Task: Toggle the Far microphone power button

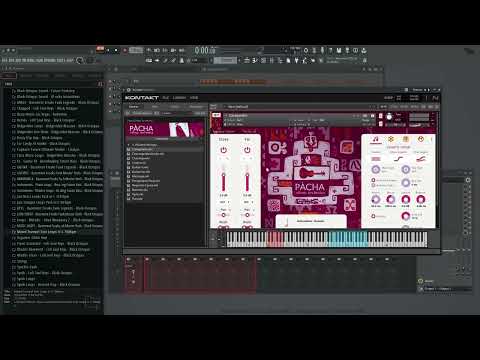Action: 247,150
